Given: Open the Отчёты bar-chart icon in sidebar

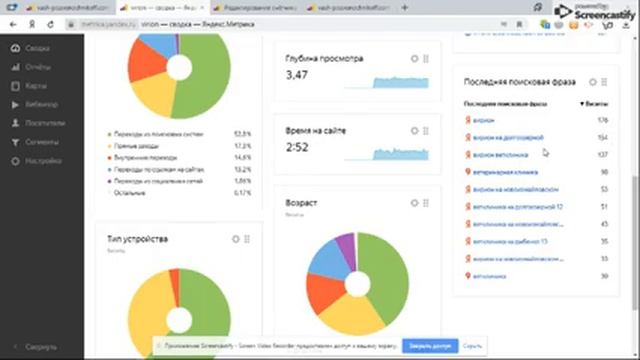Looking at the screenshot, I should tap(16, 67).
